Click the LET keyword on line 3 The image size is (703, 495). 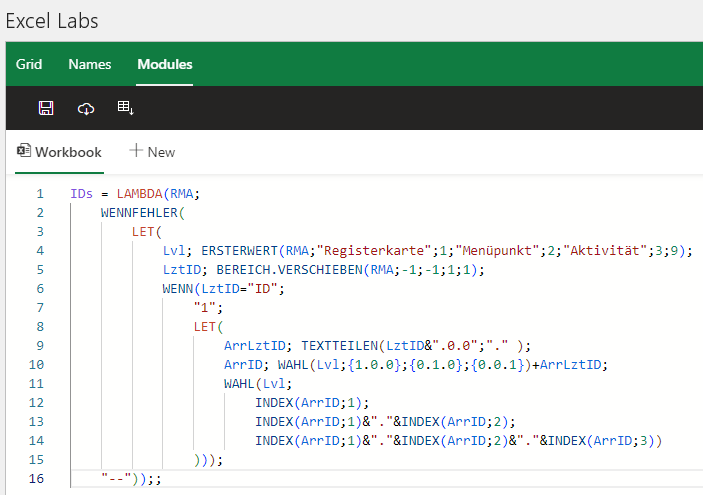tap(143, 231)
